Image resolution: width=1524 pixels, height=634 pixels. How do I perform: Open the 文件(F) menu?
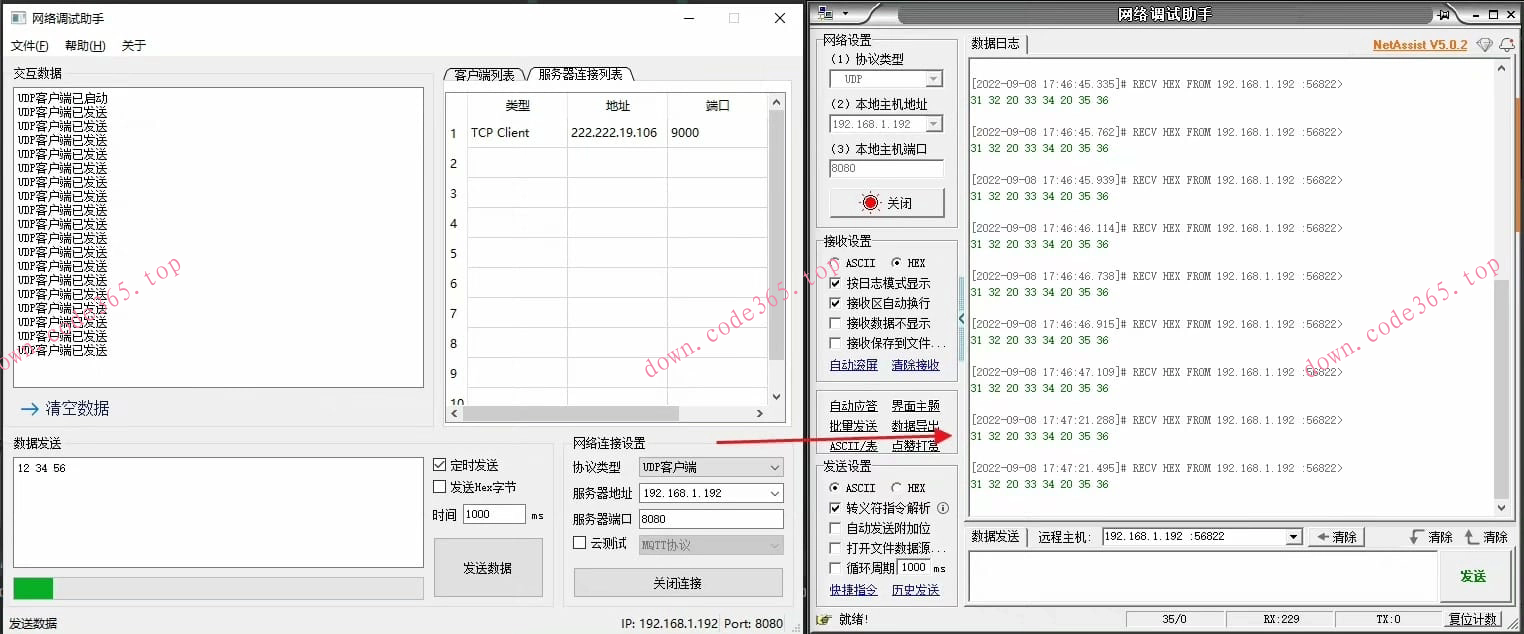[29, 45]
